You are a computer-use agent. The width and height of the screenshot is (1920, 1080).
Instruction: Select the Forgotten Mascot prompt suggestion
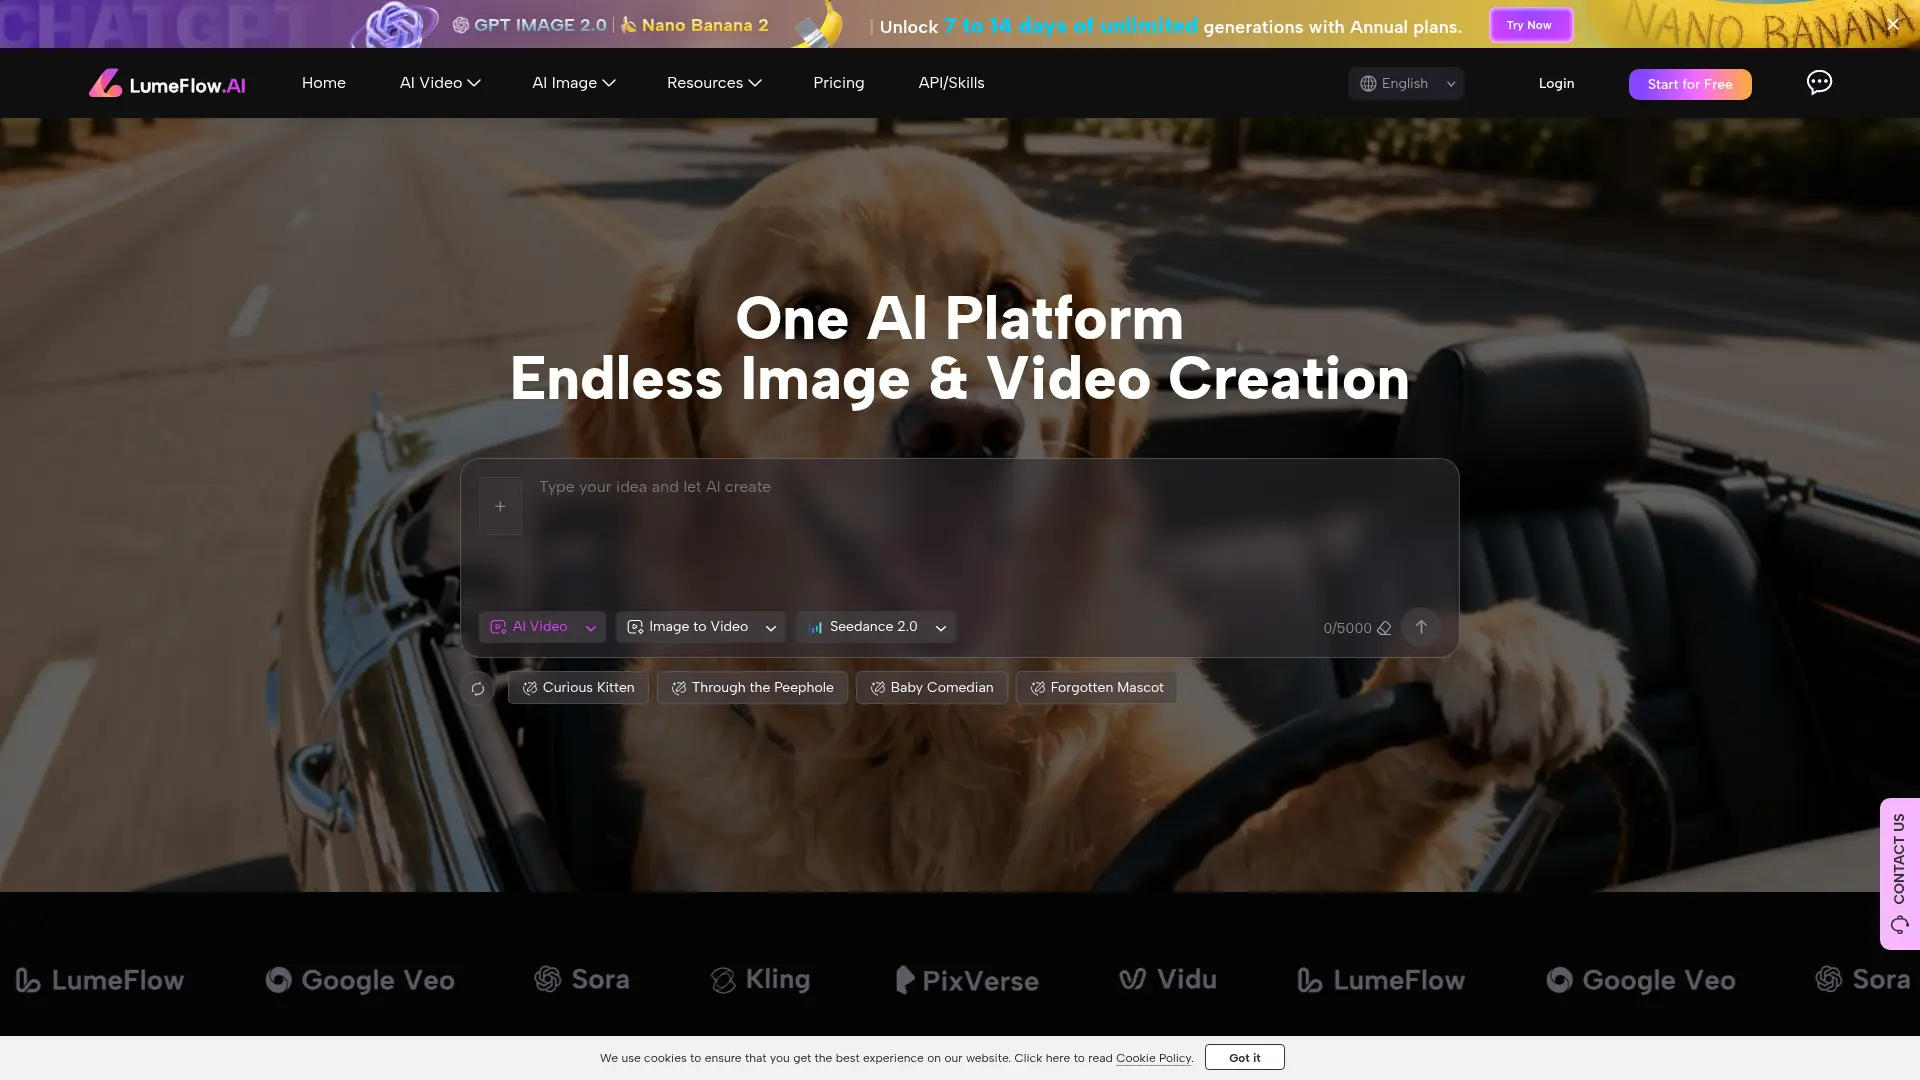click(x=1097, y=688)
